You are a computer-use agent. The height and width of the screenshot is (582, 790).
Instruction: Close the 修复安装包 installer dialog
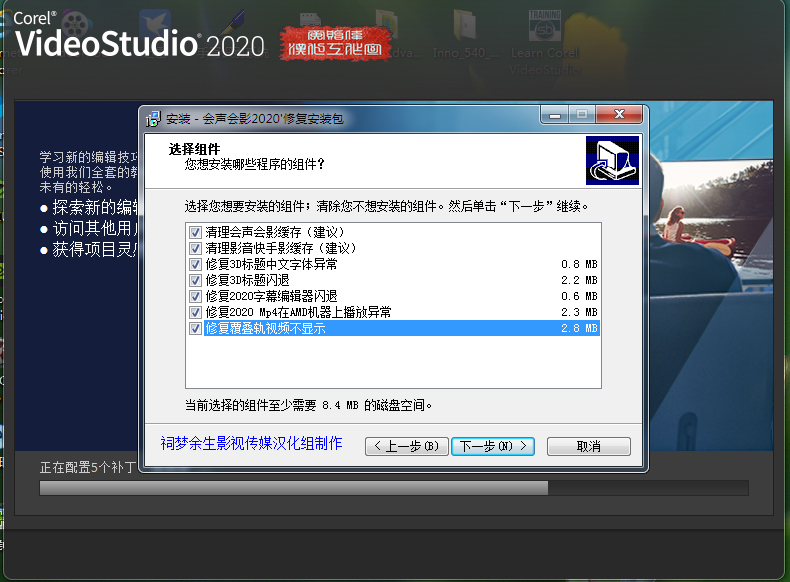pyautogui.click(x=619, y=114)
